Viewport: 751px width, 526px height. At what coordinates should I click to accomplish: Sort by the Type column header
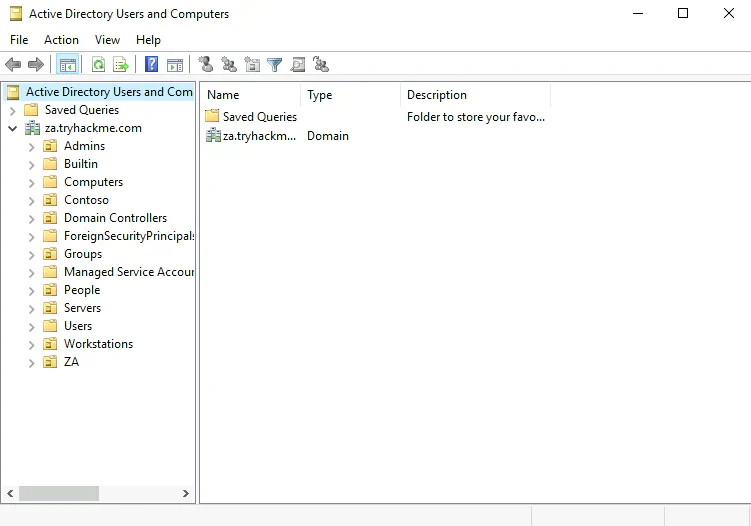click(351, 95)
